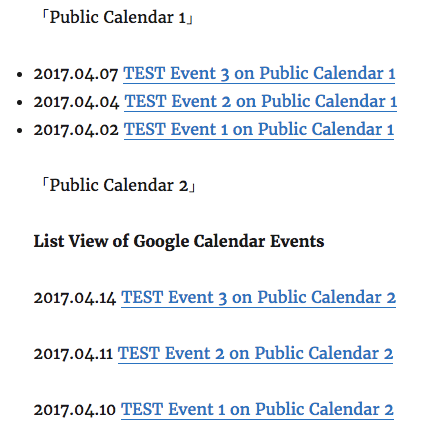This screenshot has width=428, height=432.
Task: Click the 「Public Calendar 2」 label
Action: [118, 186]
